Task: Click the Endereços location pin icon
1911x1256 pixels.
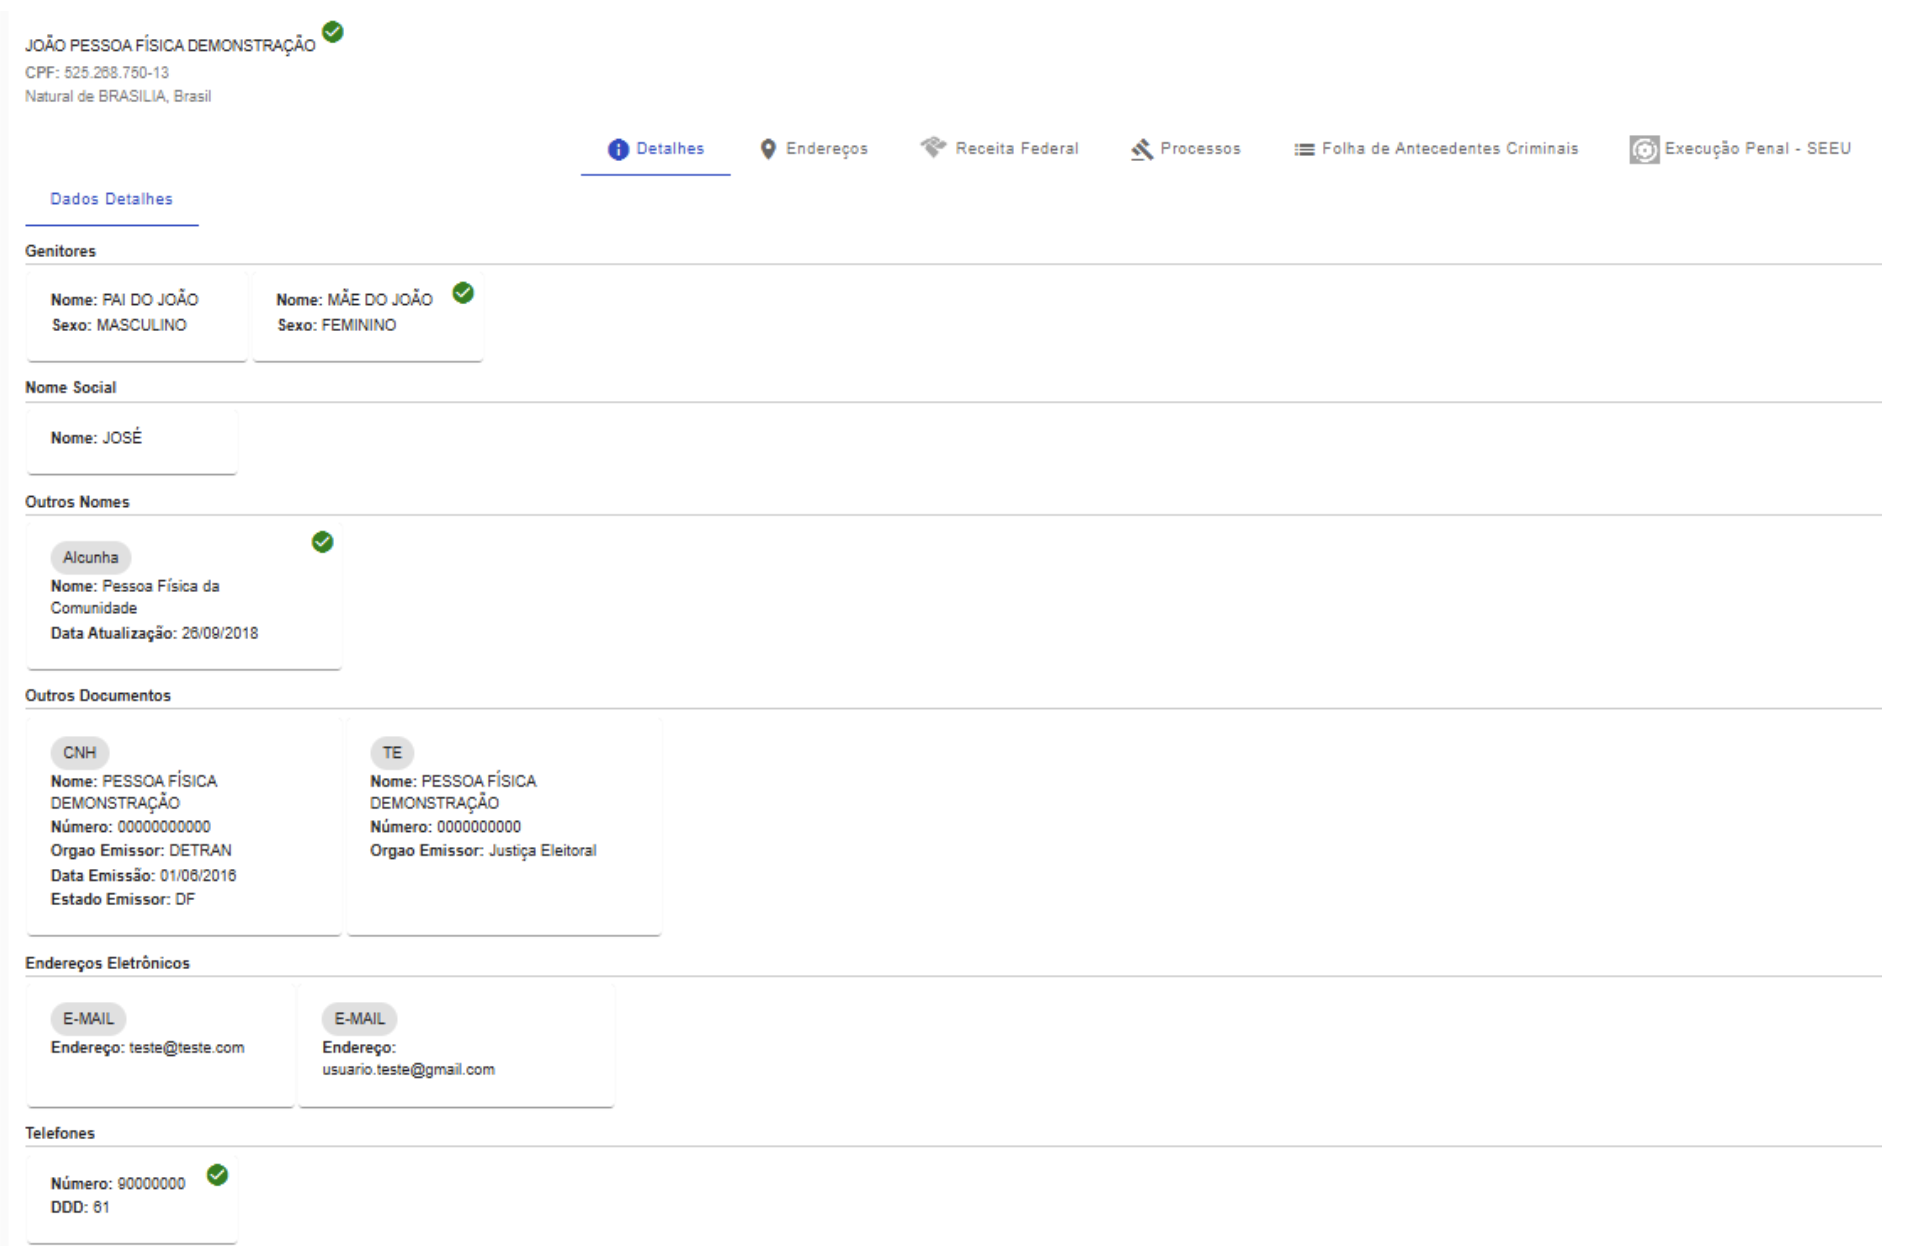Action: (768, 150)
